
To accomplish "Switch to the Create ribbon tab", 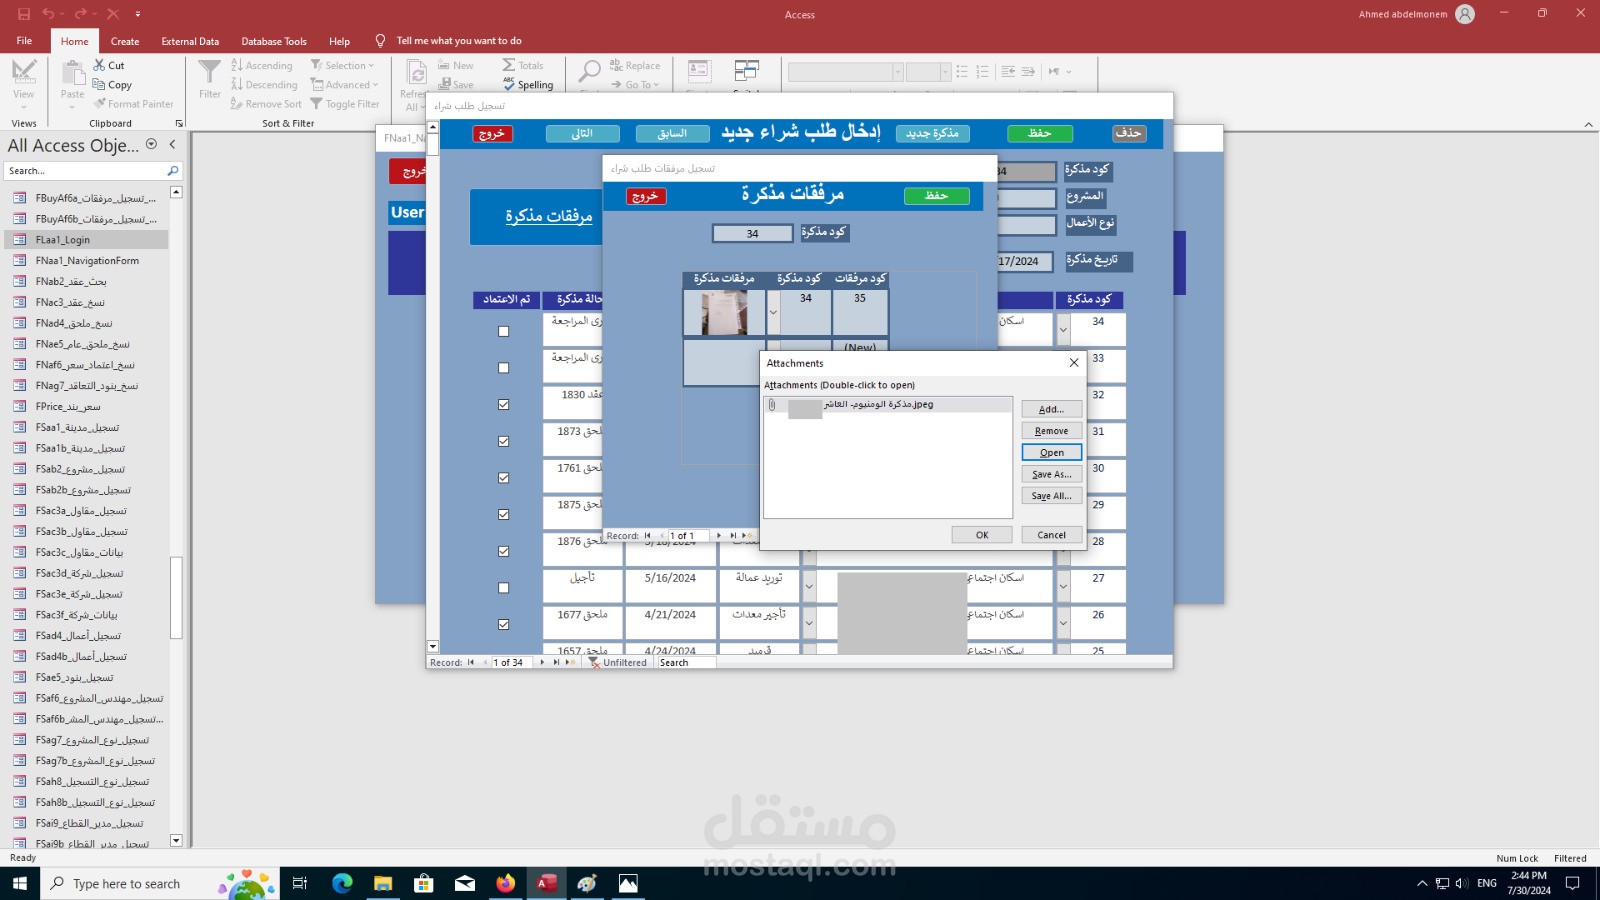I will 125,41.
